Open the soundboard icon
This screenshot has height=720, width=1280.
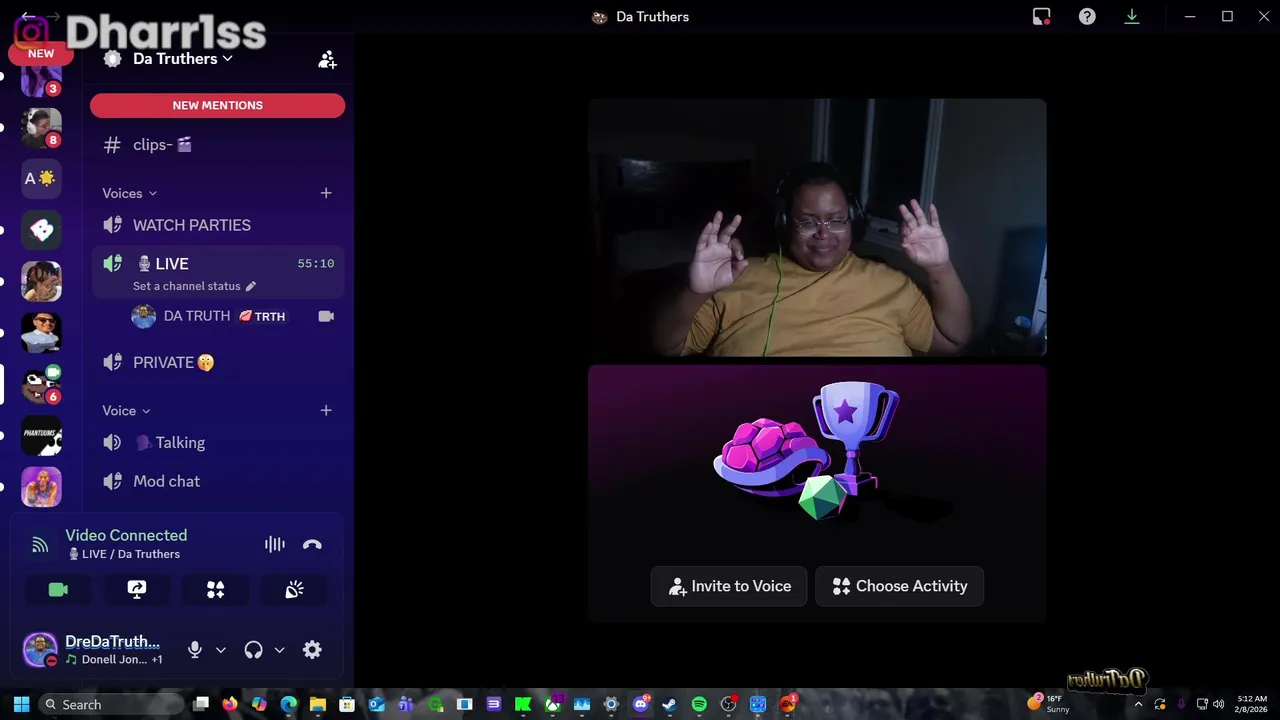294,590
